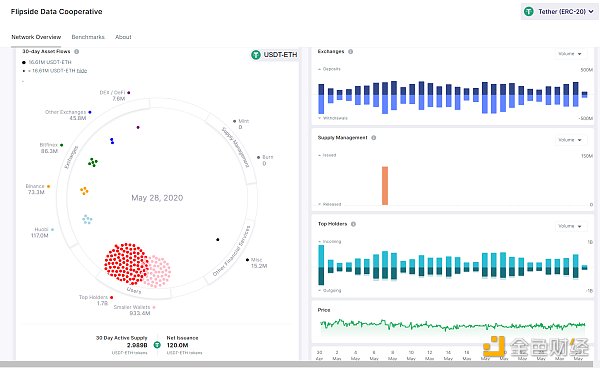Open the Tether (ERC-20) asset dropdown
The height and width of the screenshot is (368, 600).
(559, 11)
